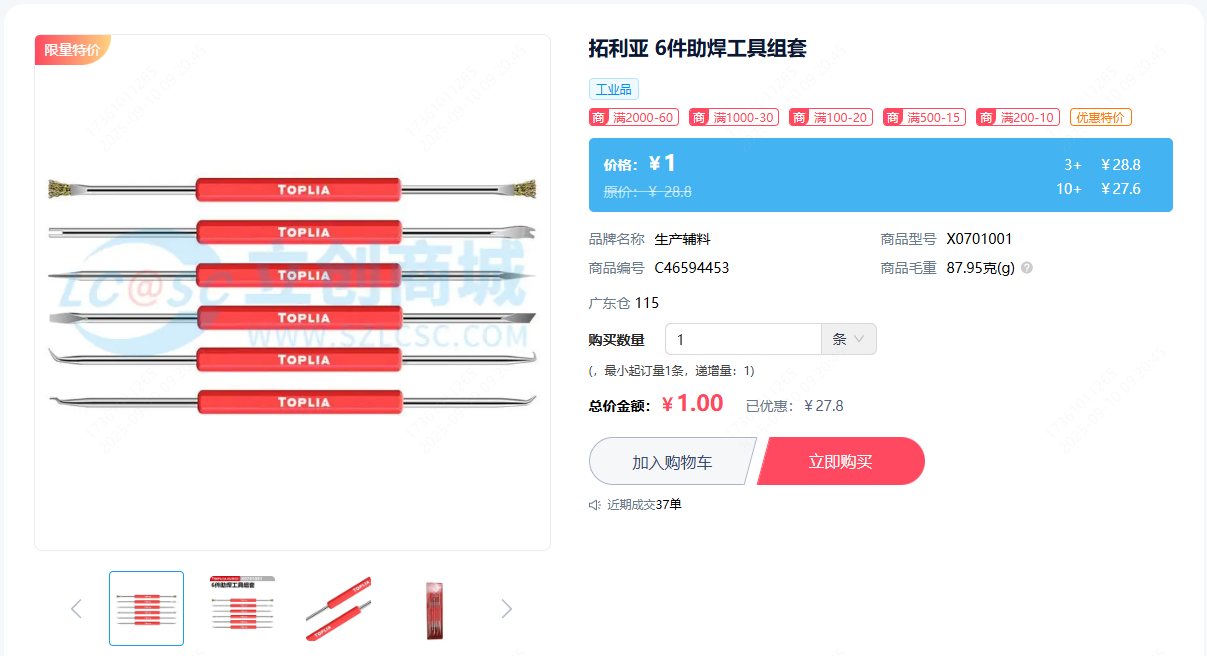Show previous thumbnails with left arrow
The image size is (1207, 656).
pos(76,608)
